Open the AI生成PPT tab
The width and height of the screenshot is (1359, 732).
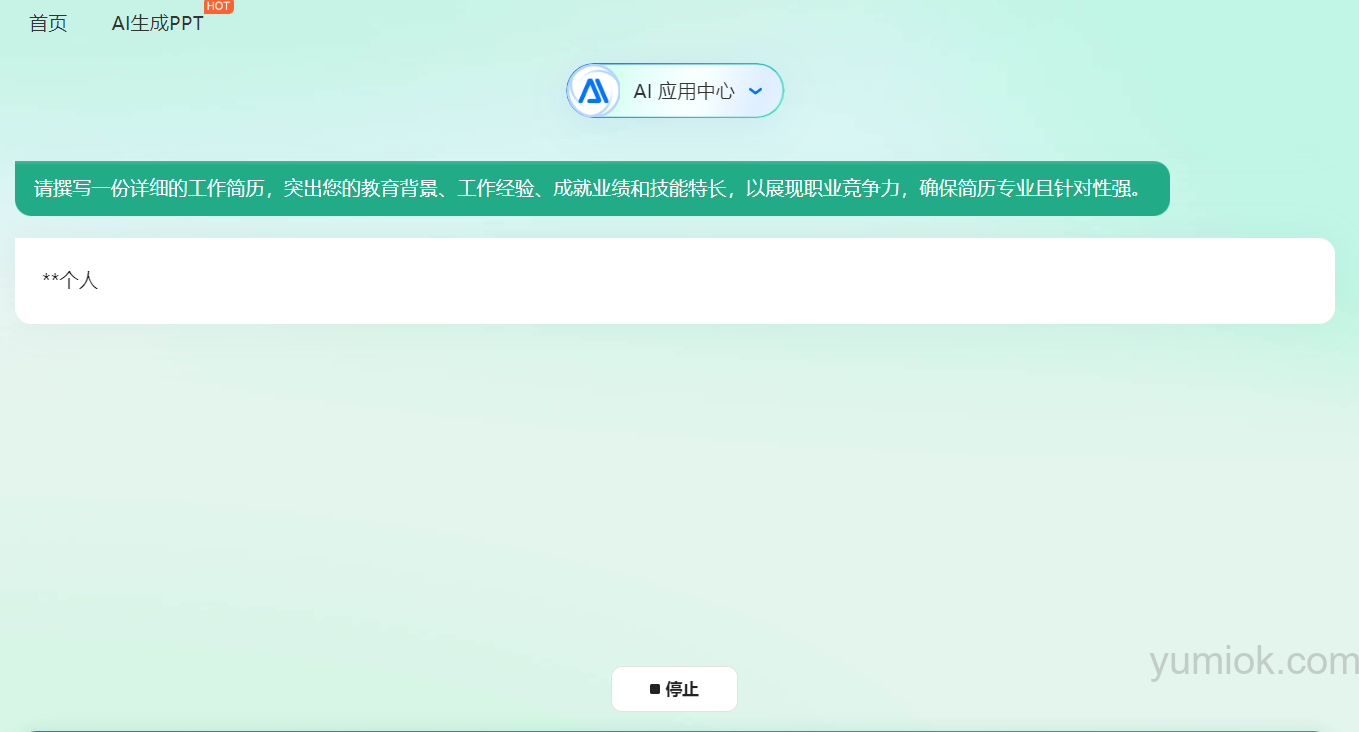(x=157, y=24)
